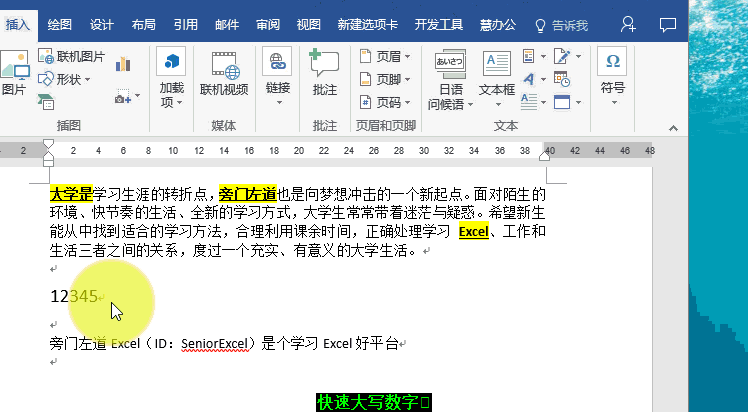Expand the signature line dropdown arrow
The image size is (748, 412).
(578, 56)
